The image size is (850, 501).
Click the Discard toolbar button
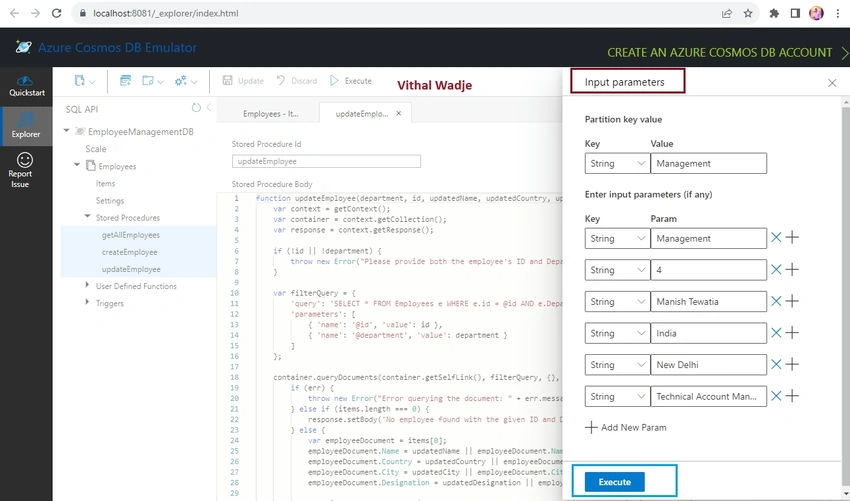coord(297,81)
